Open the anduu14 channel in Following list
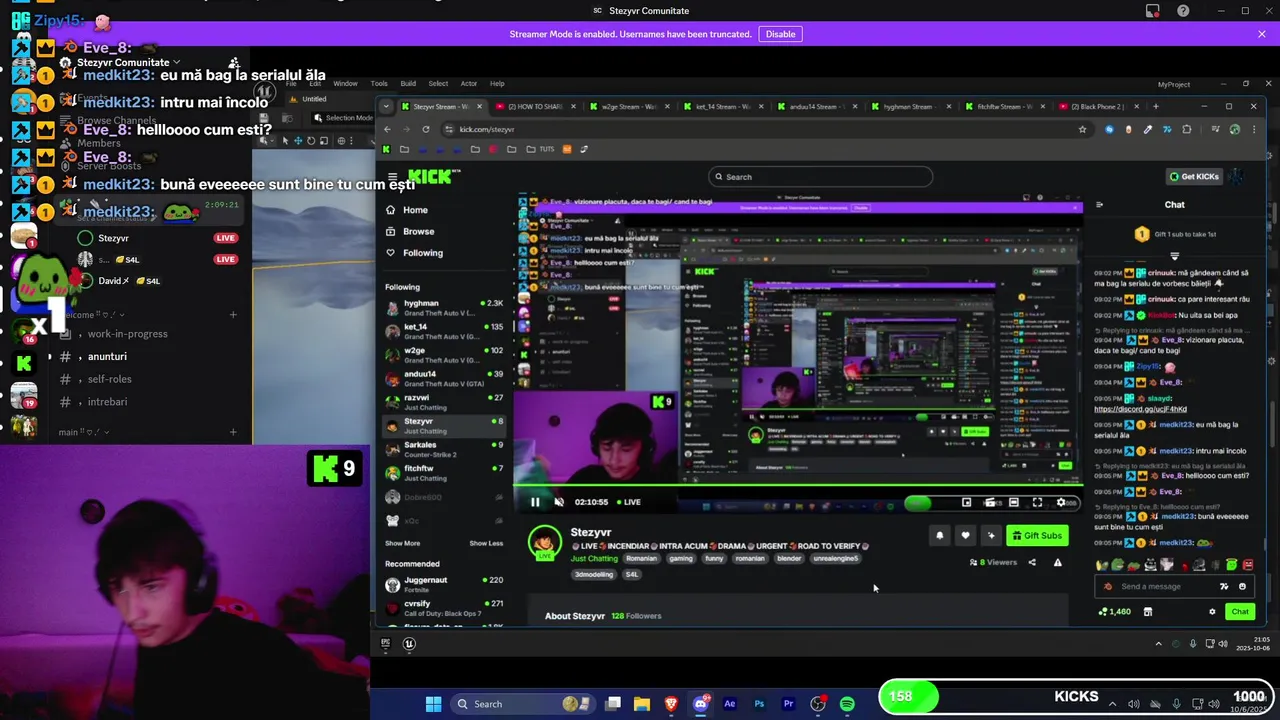1280x720 pixels. 445,378
